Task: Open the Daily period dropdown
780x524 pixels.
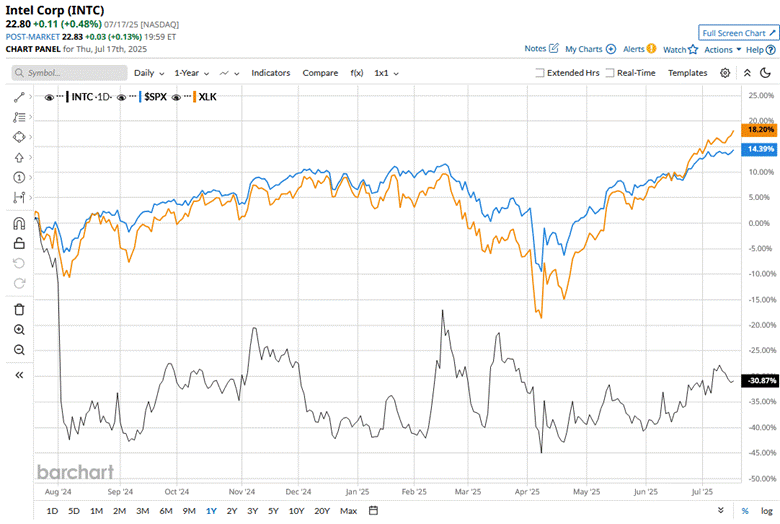Action: (x=149, y=73)
